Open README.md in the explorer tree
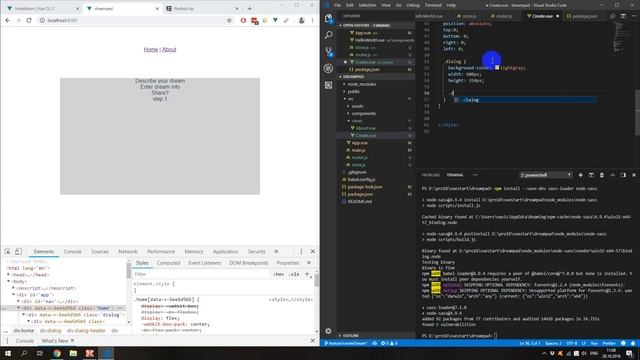Image resolution: width=640 pixels, height=360 pixels. pos(360,202)
